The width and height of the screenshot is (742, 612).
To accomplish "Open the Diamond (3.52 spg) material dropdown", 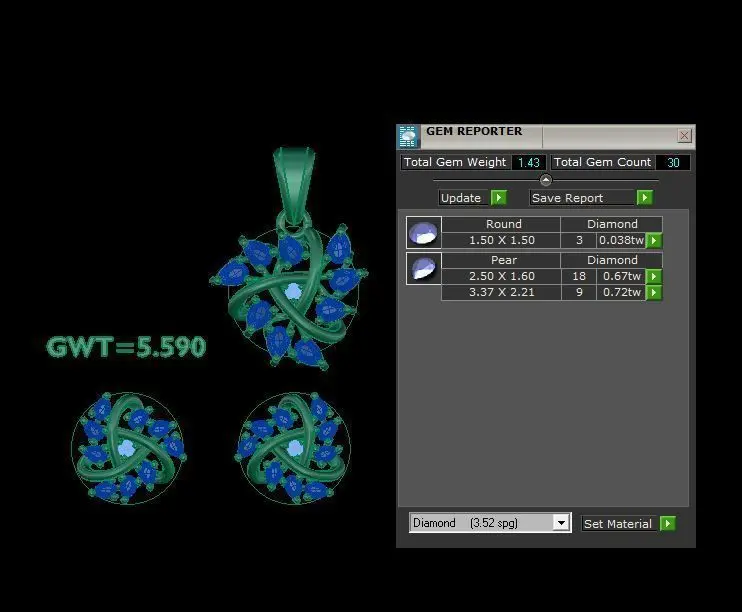I will pyautogui.click(x=490, y=523).
